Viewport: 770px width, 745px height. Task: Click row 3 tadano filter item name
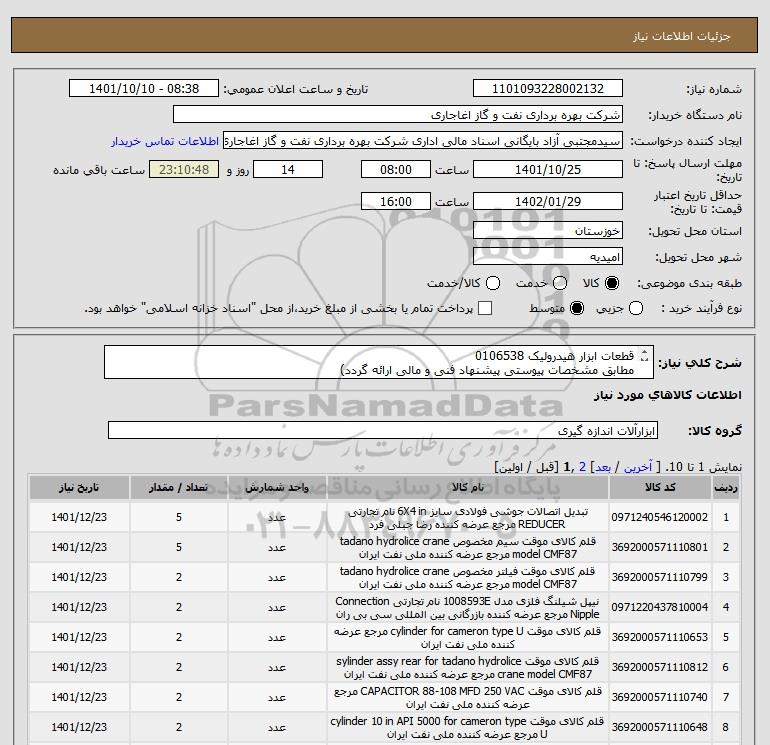[468, 578]
